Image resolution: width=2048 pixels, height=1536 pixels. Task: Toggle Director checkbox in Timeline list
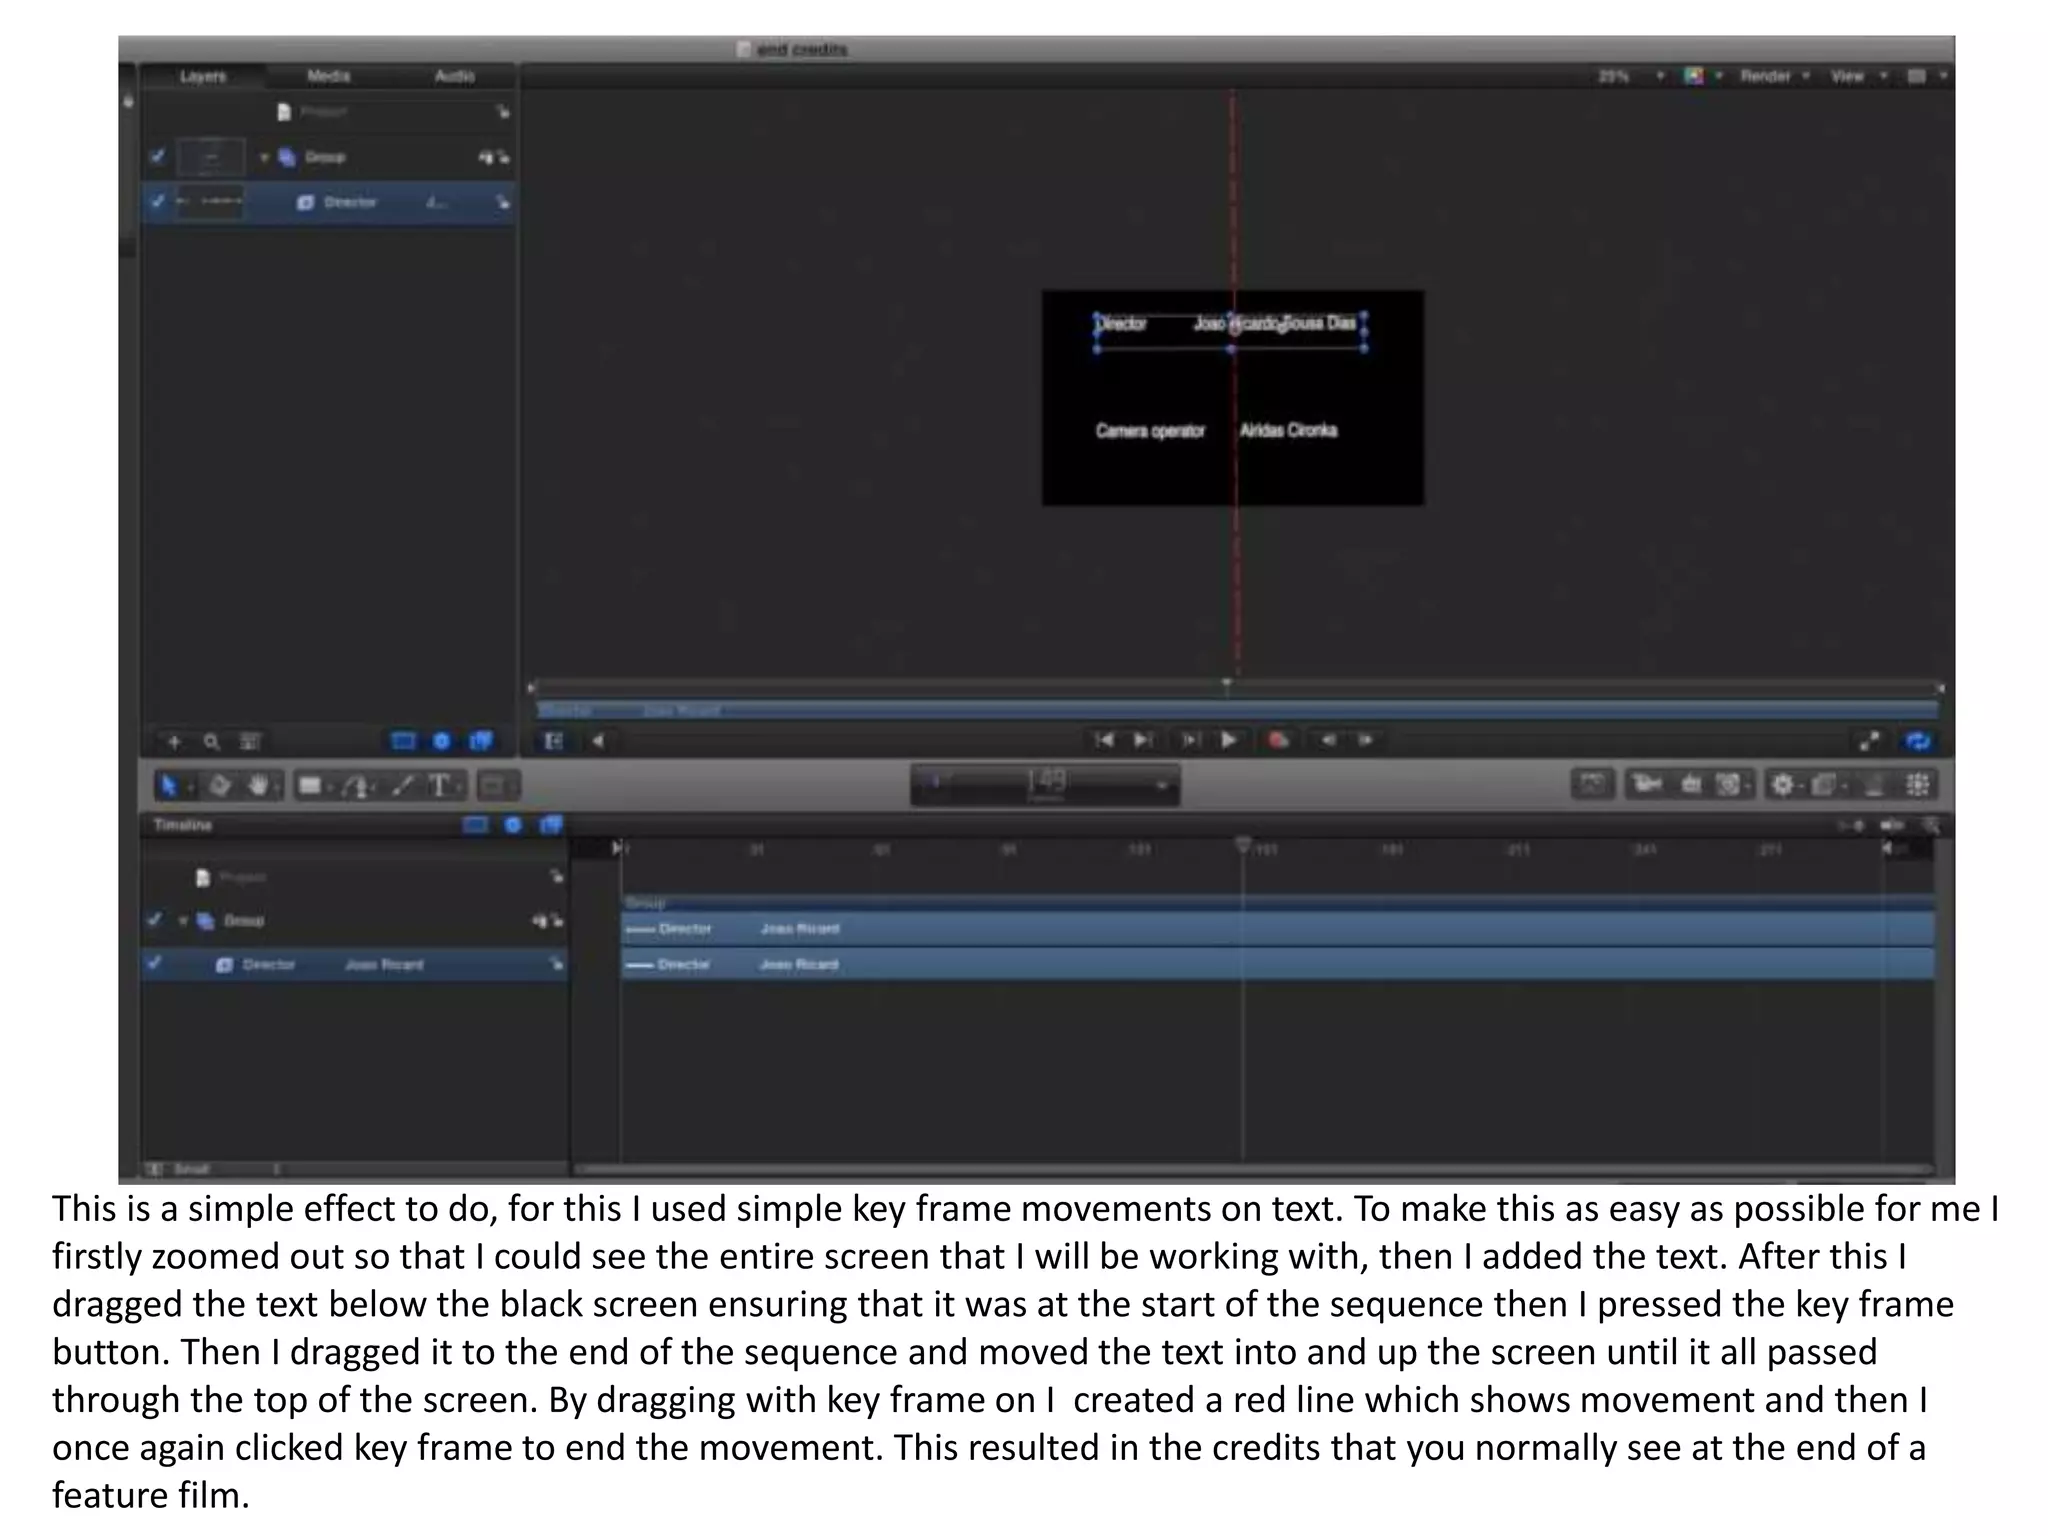pos(154,963)
